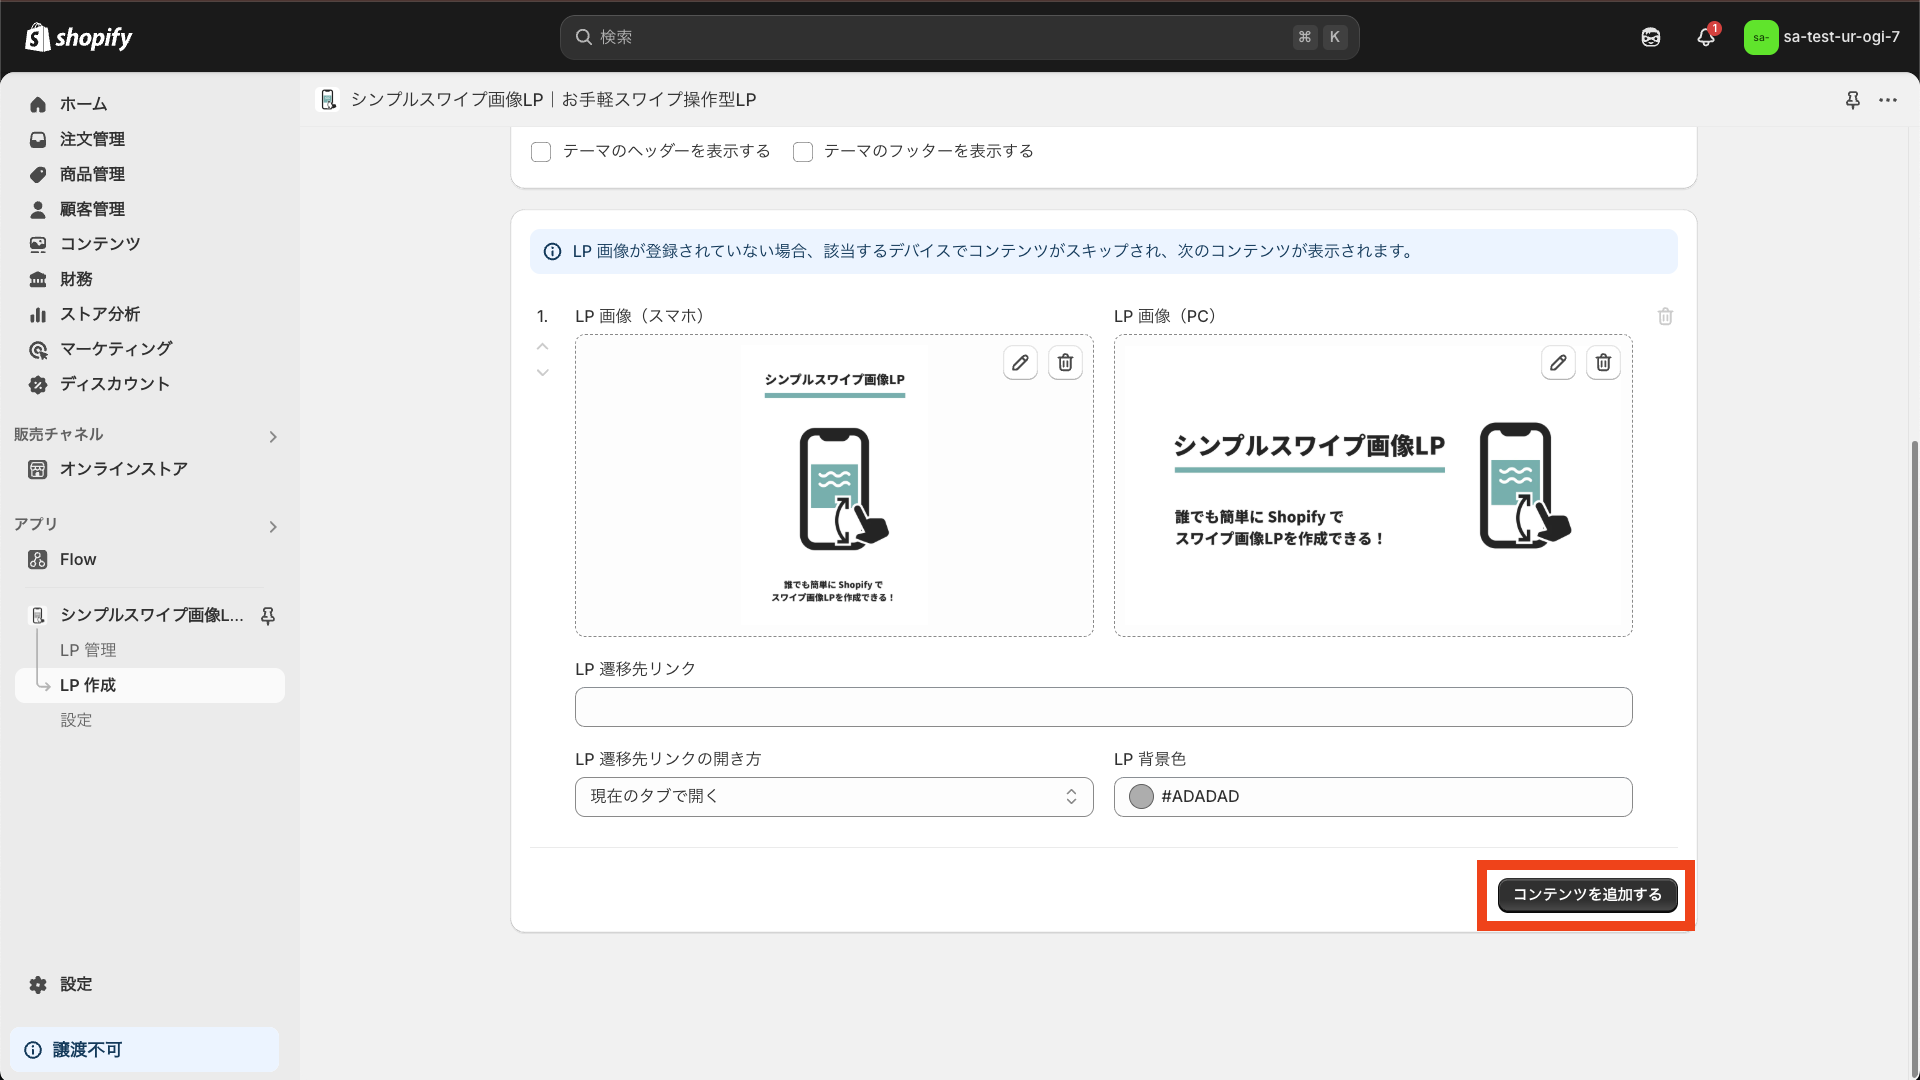1920x1080 pixels.
Task: Pin the app using header pin icon
Action: (1852, 100)
